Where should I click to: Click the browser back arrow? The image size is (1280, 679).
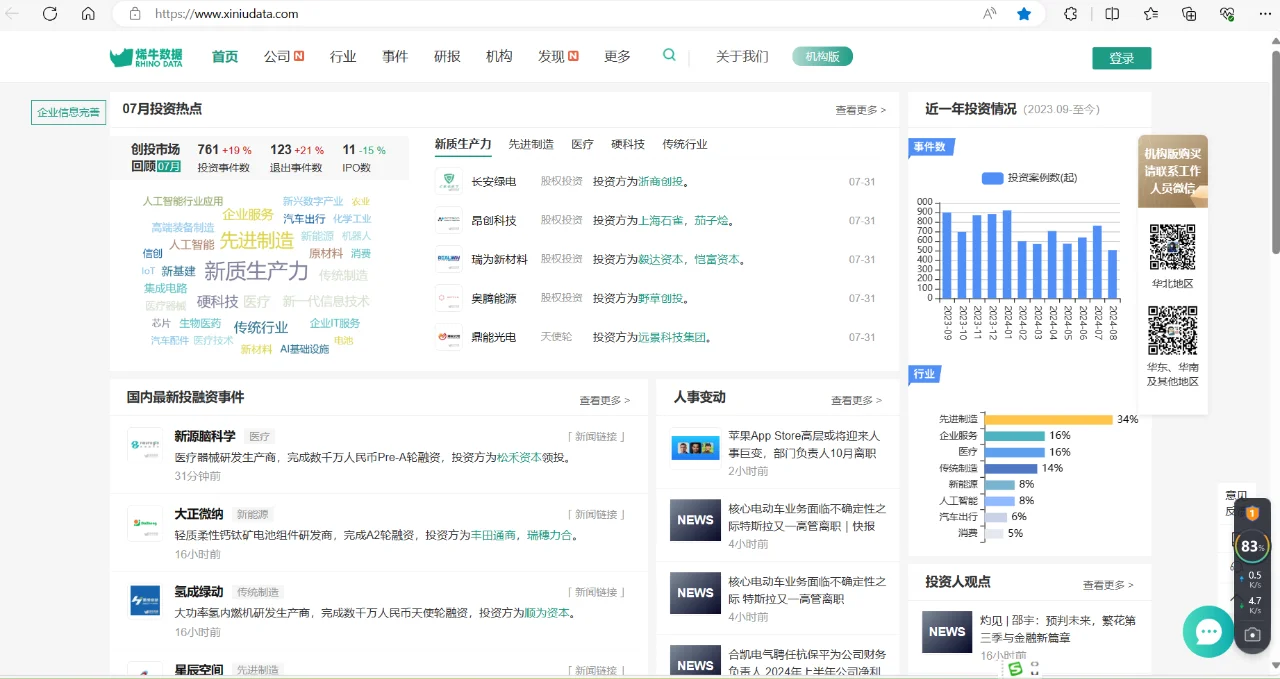12,14
